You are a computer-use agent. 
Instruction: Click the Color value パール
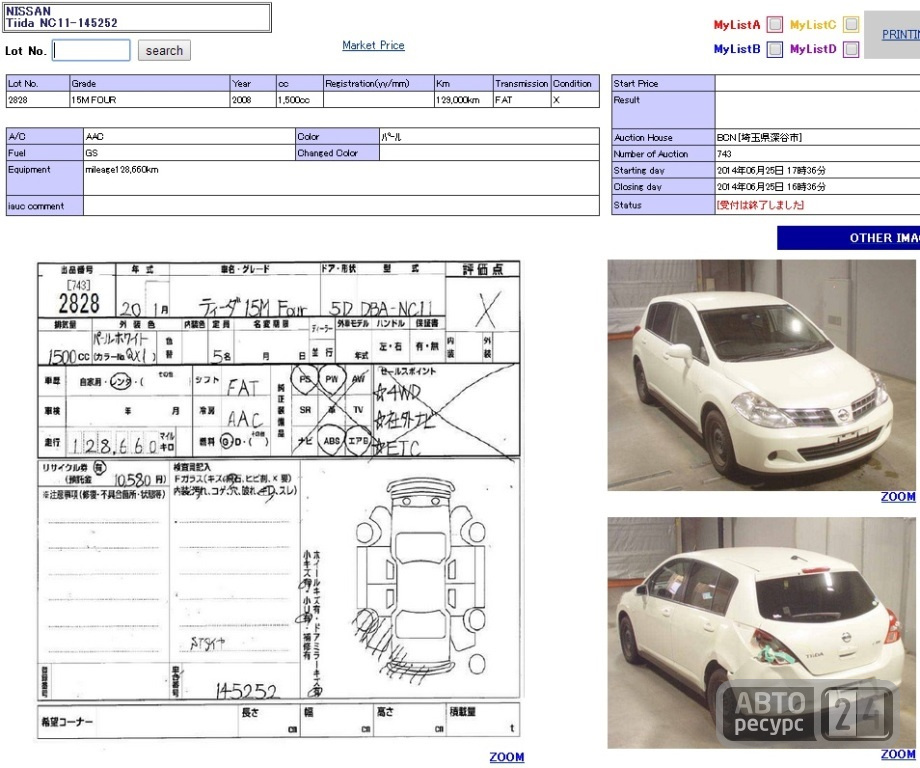pos(391,136)
